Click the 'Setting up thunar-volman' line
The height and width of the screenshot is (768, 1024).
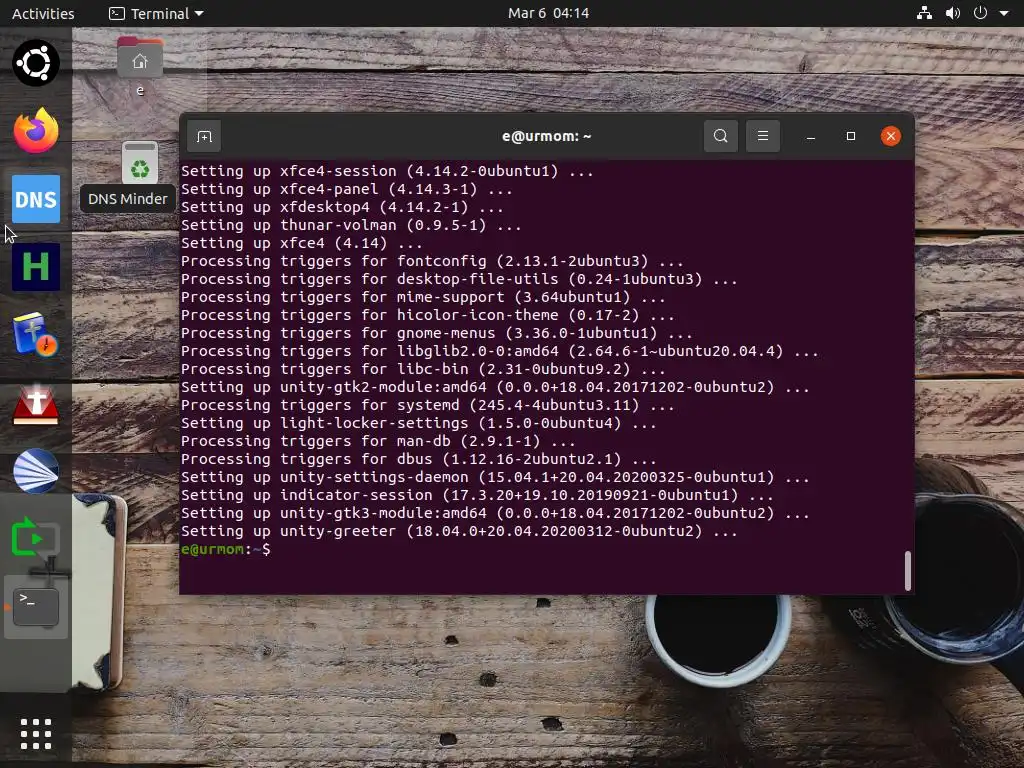351,225
